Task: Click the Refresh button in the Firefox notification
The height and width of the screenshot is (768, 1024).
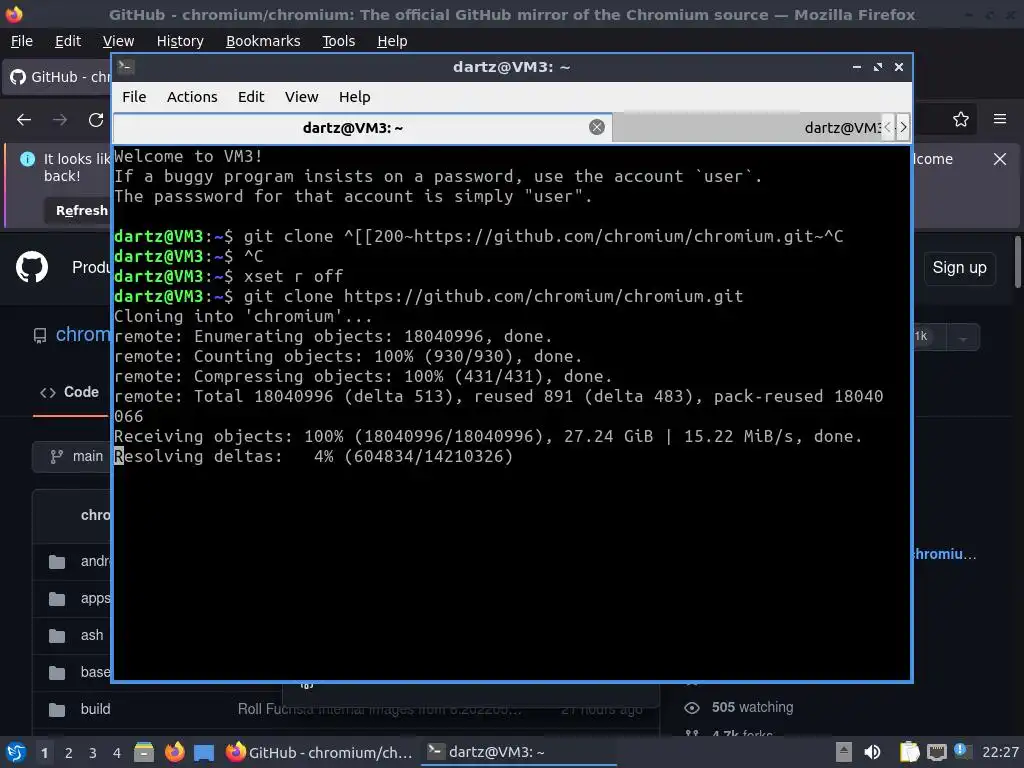Action: 78,210
